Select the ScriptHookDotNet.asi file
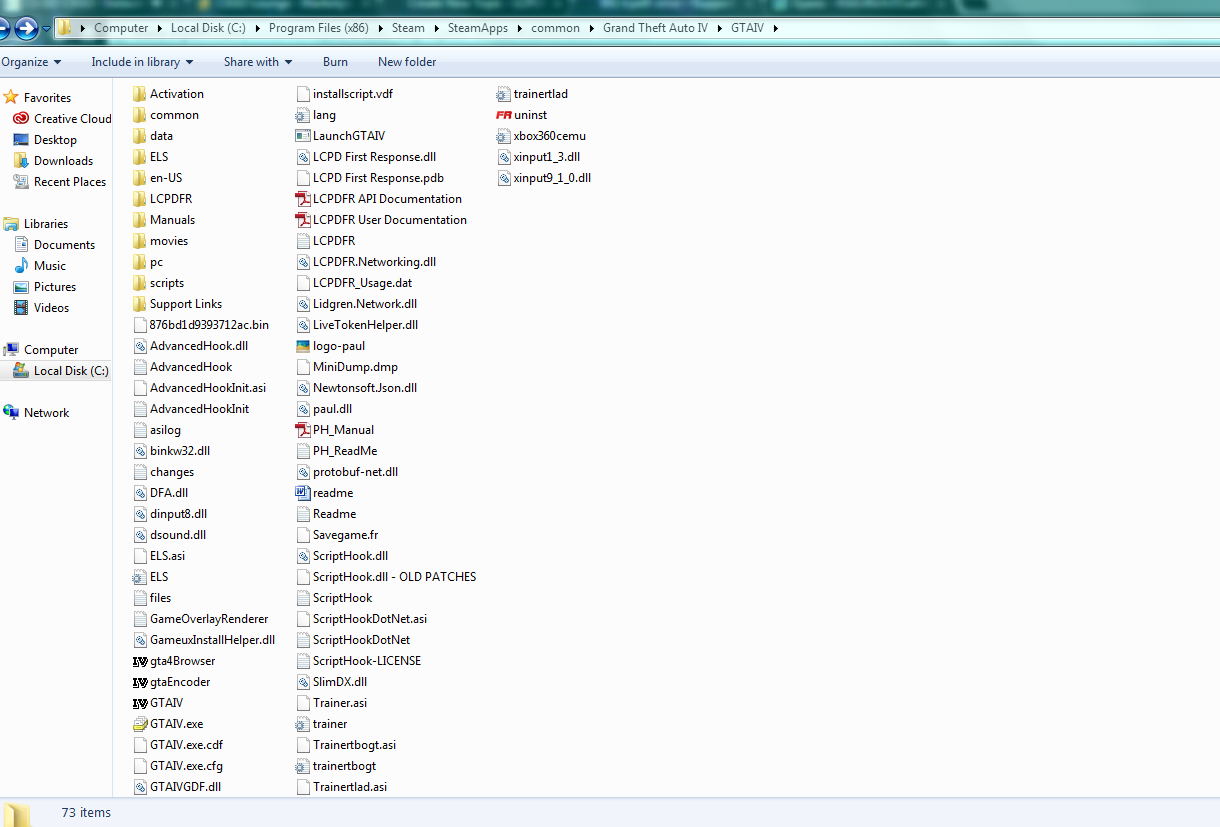The width and height of the screenshot is (1220, 827). (362, 619)
